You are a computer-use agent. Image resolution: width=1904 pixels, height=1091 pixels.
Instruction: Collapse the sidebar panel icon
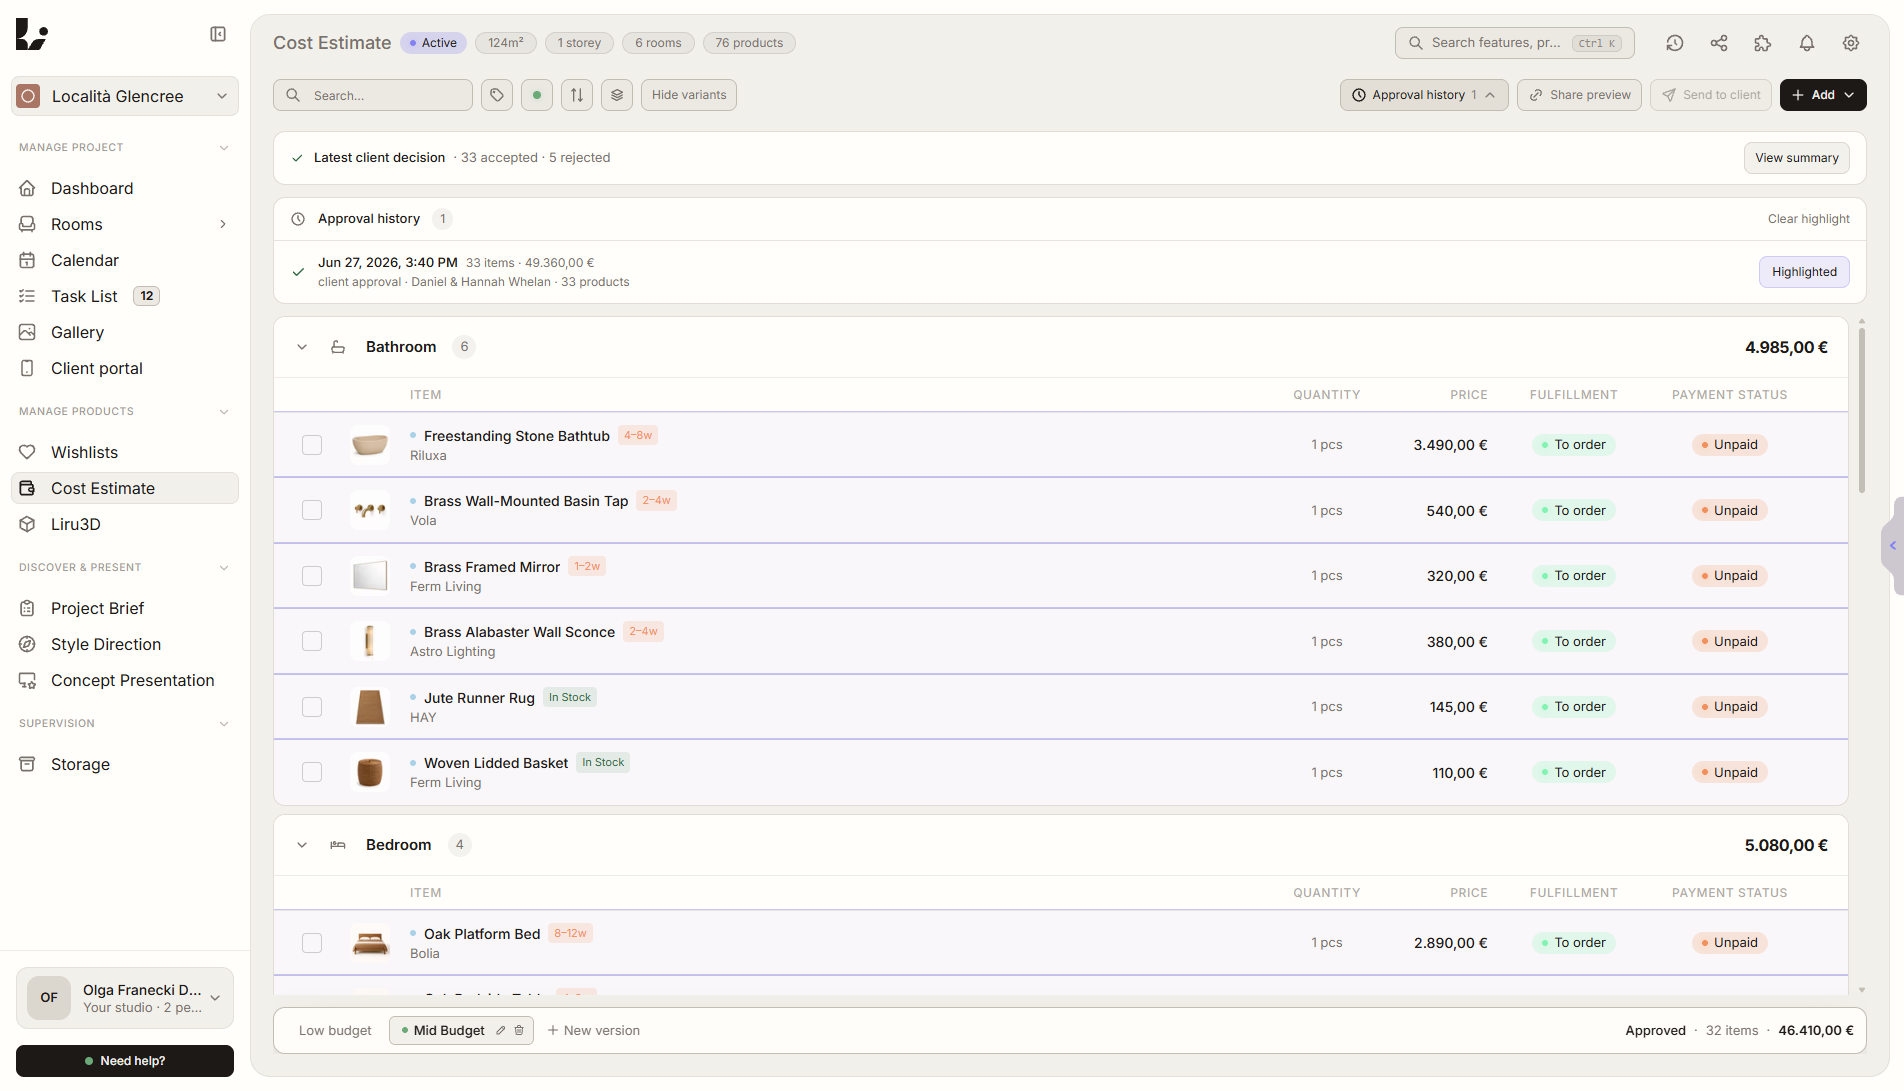click(x=218, y=34)
